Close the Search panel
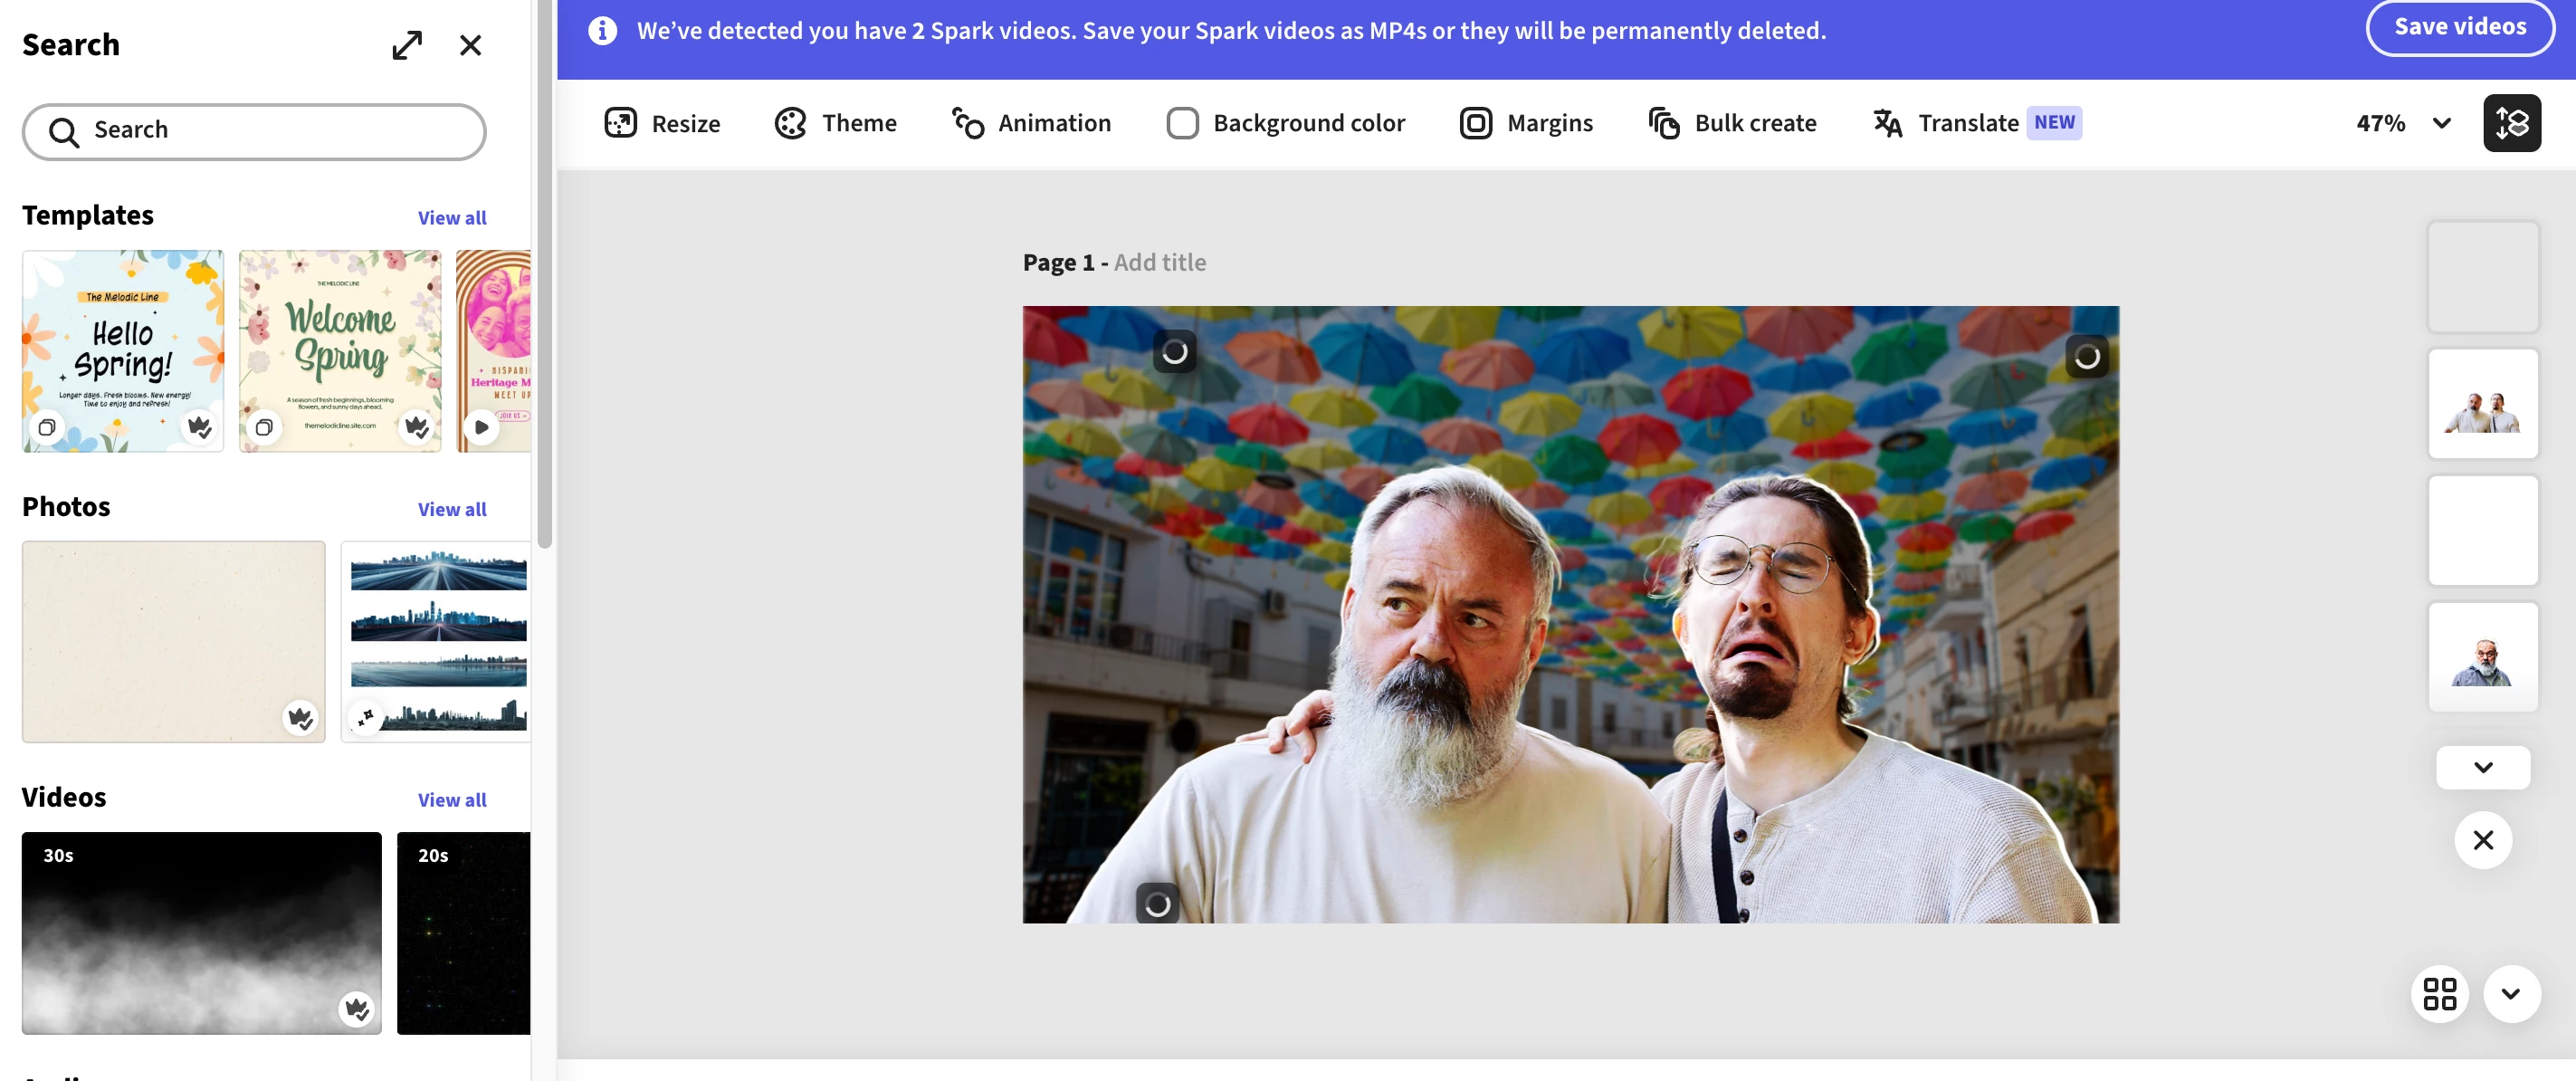This screenshot has height=1081, width=2576. tap(470, 45)
